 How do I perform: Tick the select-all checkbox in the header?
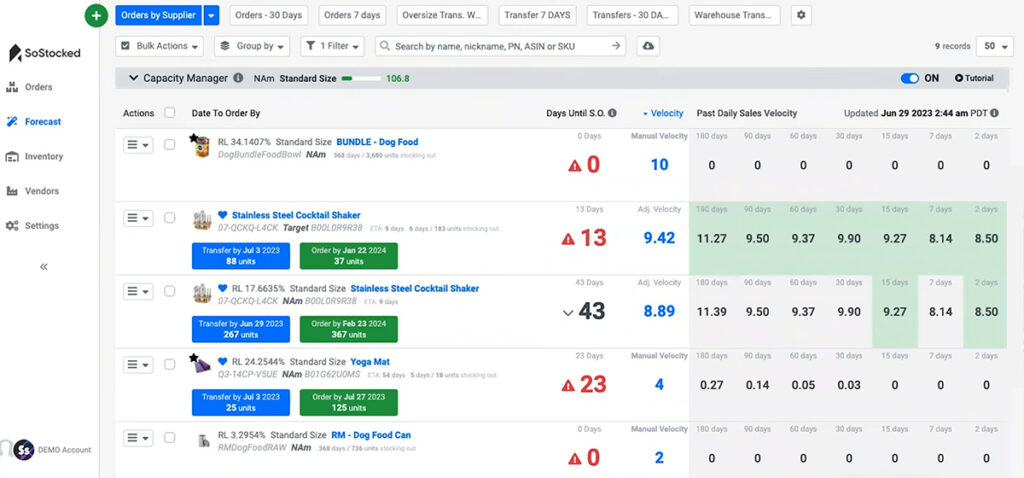click(170, 113)
